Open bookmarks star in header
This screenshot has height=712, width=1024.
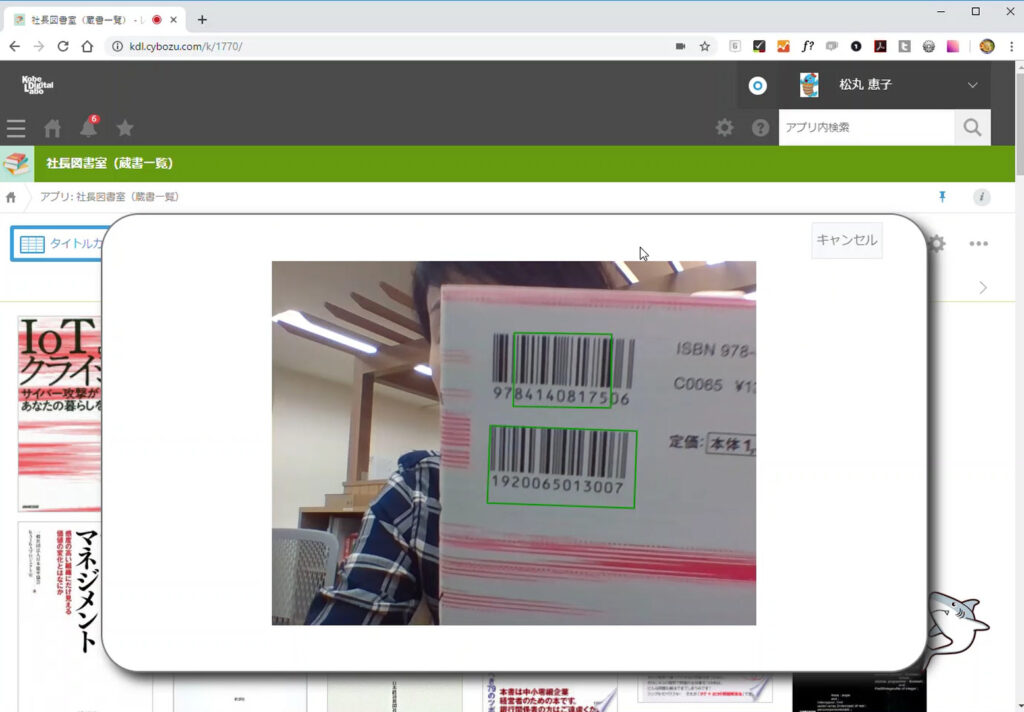(125, 128)
